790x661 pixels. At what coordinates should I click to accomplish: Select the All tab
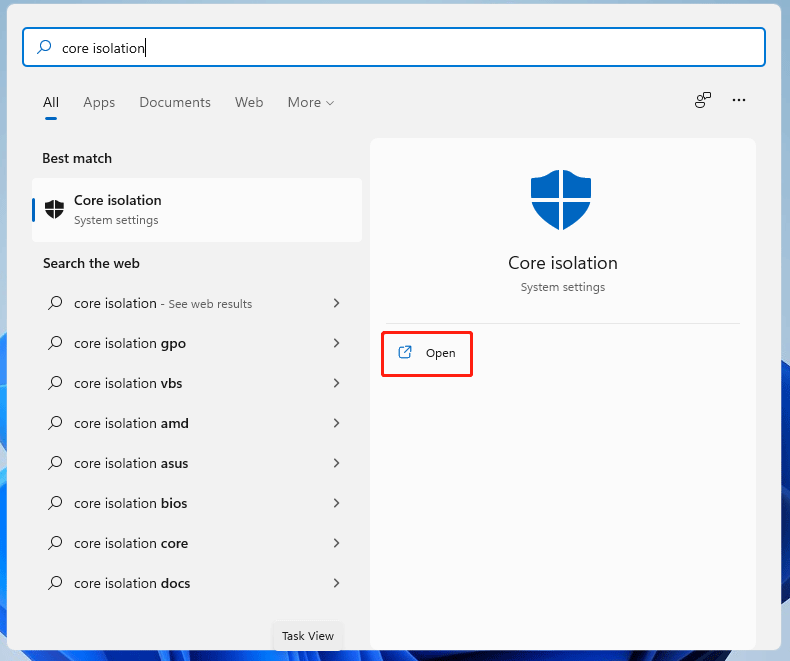coord(51,102)
